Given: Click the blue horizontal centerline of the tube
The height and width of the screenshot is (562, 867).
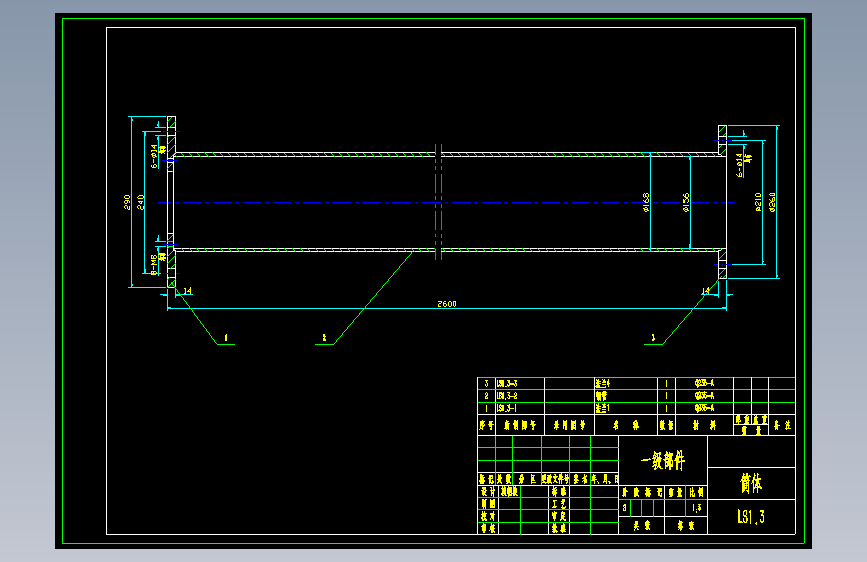Looking at the screenshot, I should point(447,202).
